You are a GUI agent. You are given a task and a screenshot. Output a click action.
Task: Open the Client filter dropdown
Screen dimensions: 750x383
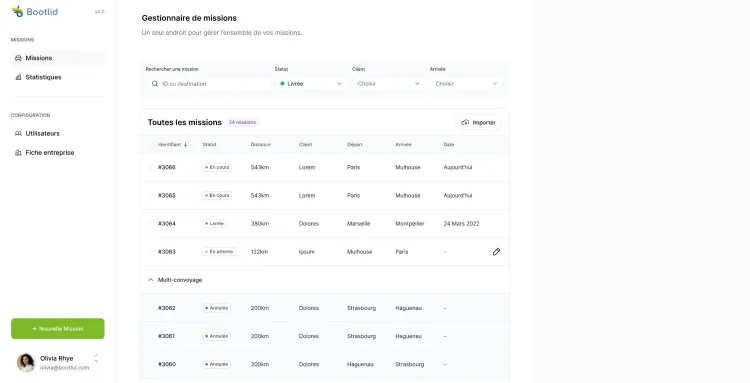click(388, 84)
